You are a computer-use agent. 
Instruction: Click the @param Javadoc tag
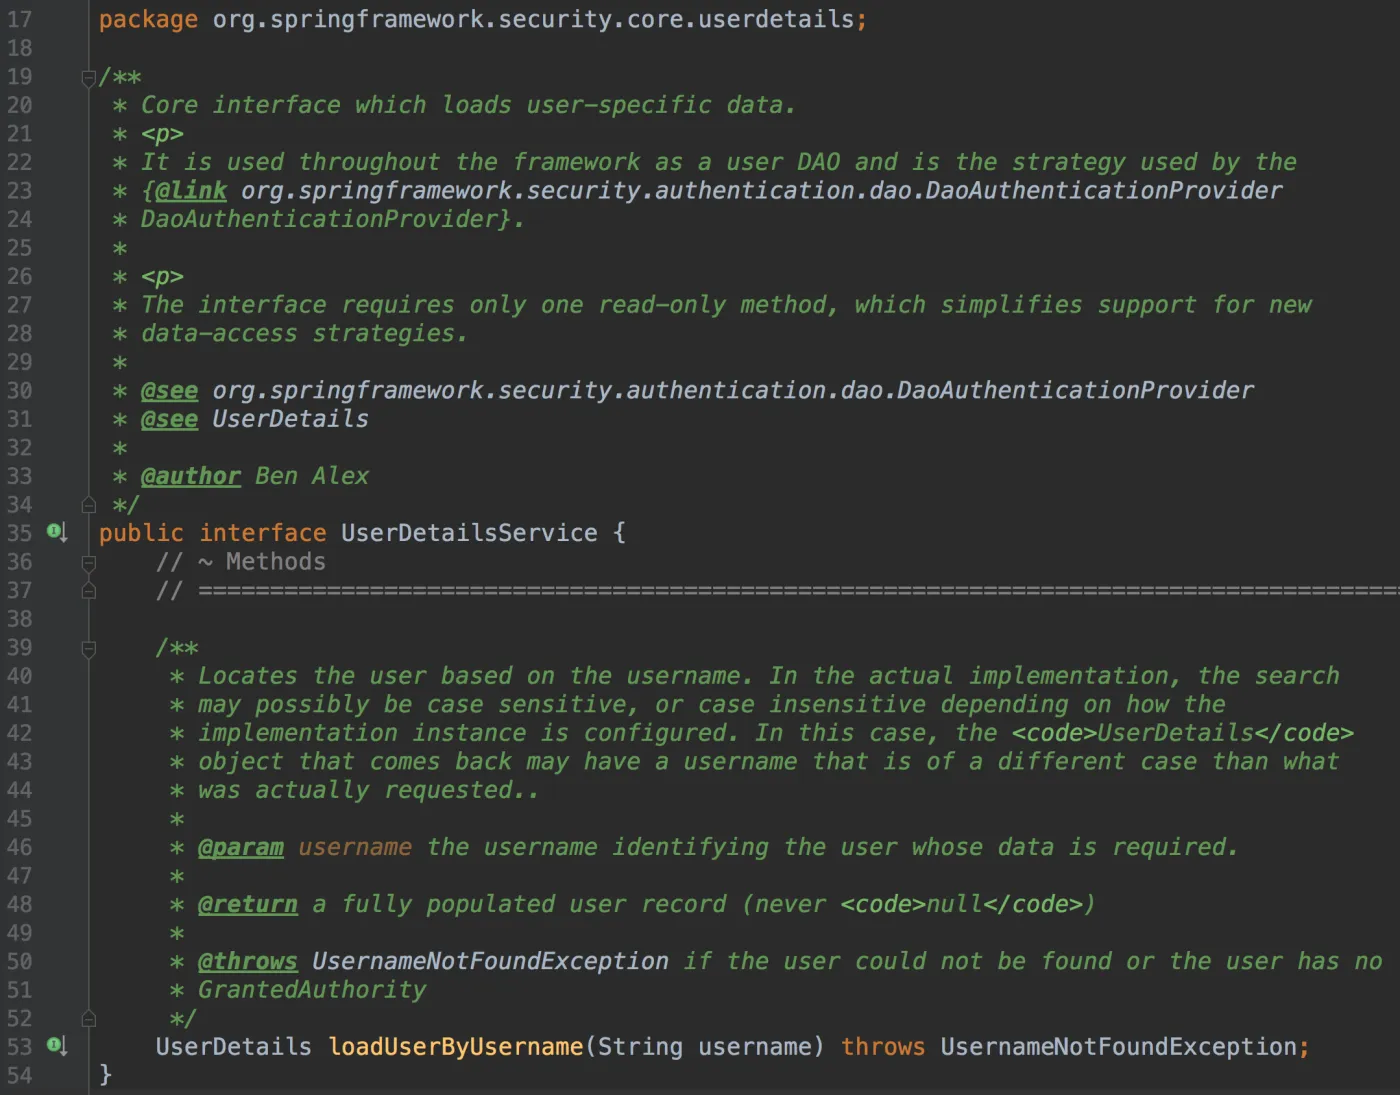coord(240,848)
